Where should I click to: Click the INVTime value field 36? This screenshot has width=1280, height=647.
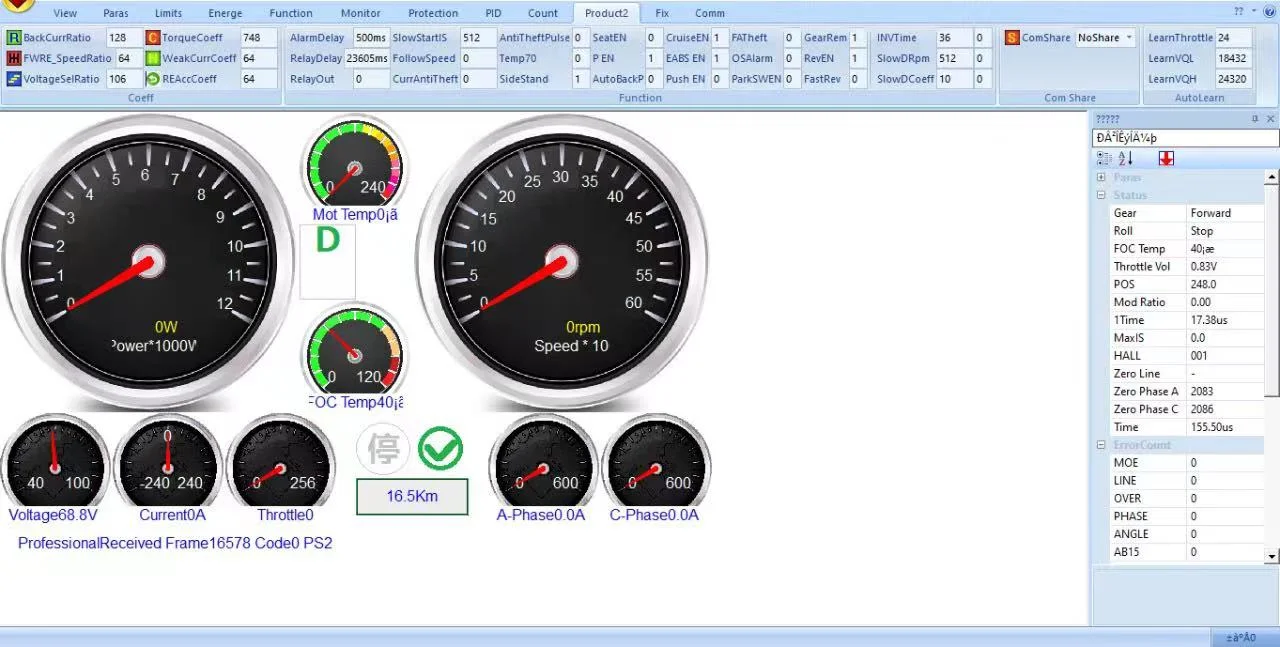click(x=954, y=38)
